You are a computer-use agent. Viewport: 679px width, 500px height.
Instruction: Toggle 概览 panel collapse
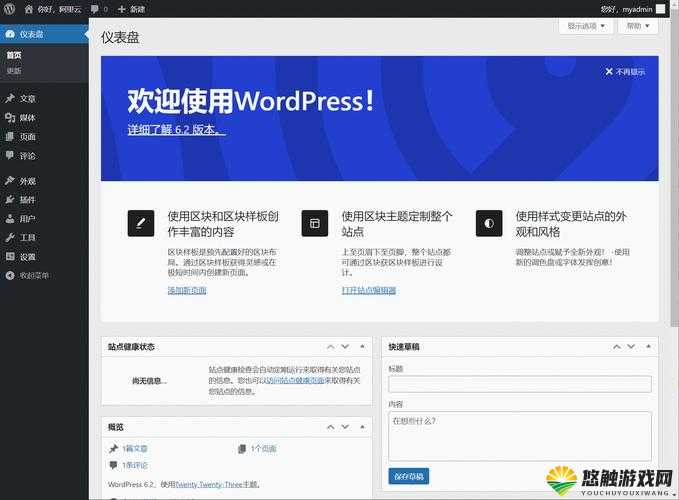coord(362,426)
